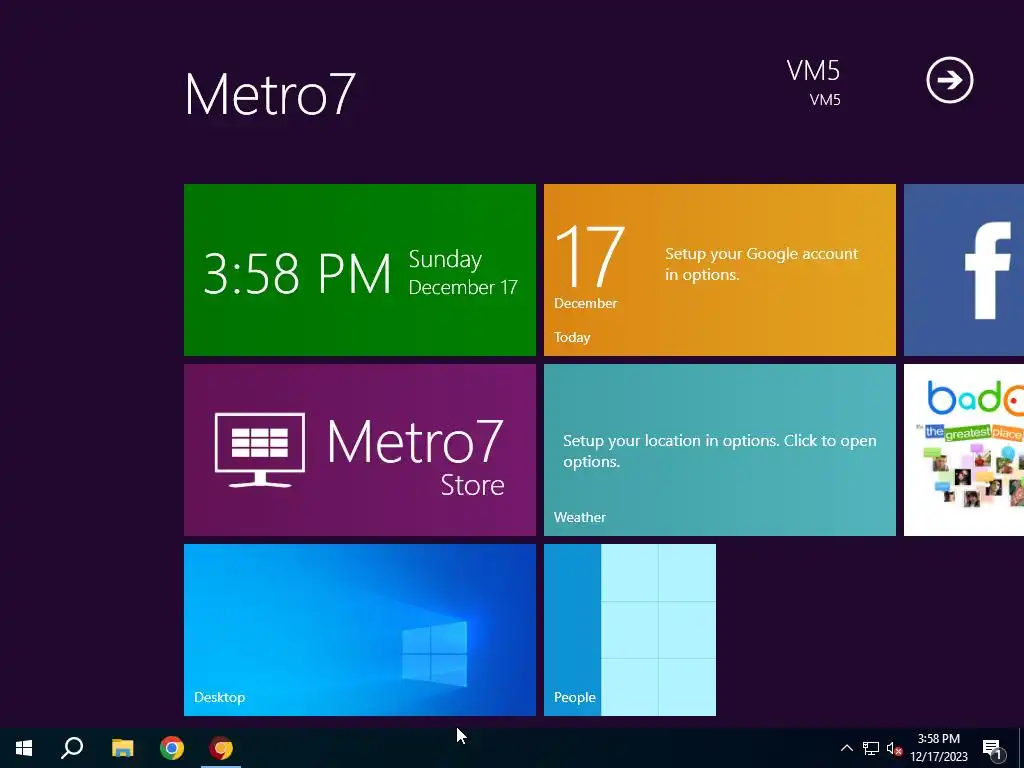Switch to the red Chrome-style taskbar app
The image size is (1024, 768).
(221, 748)
